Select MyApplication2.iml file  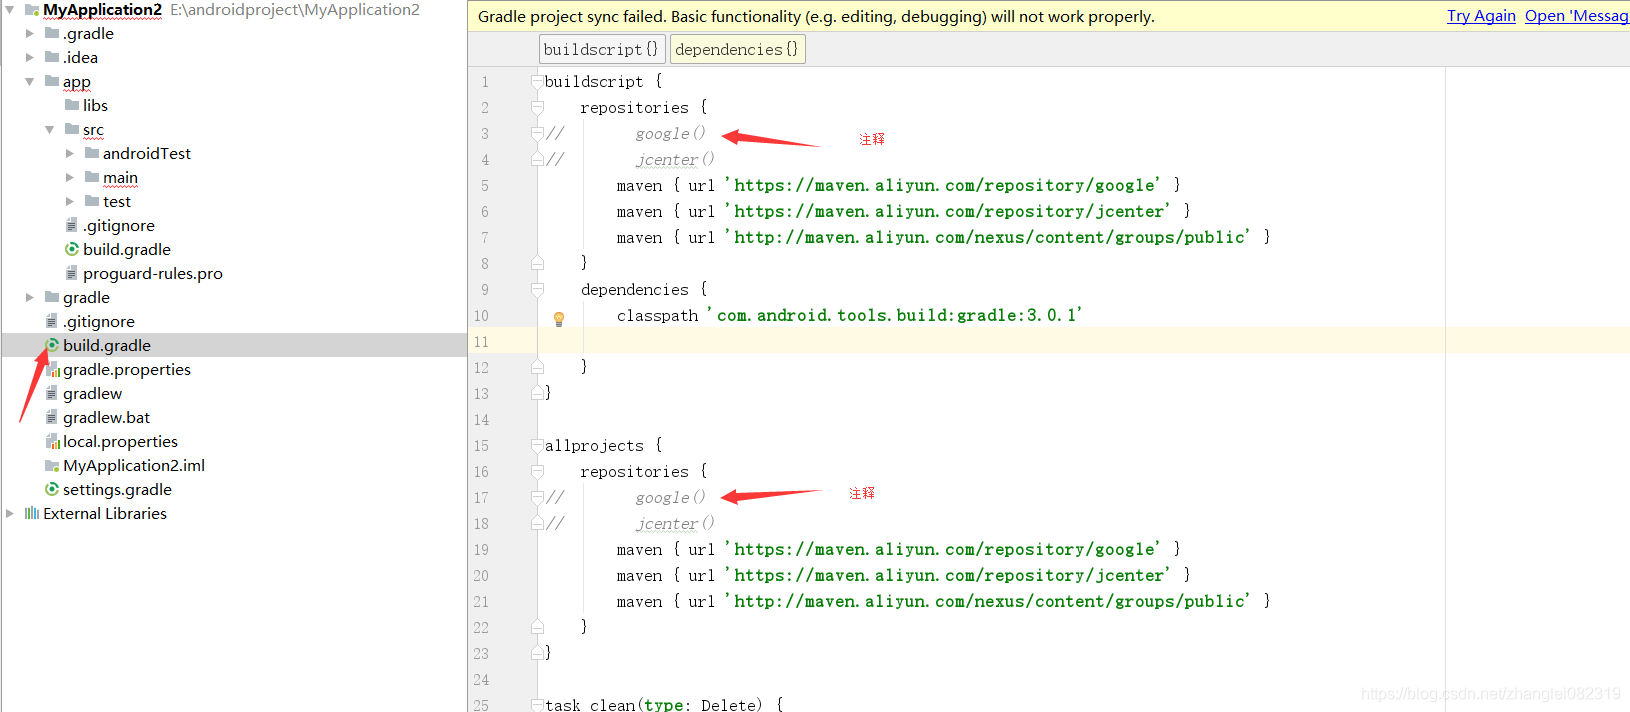pos(134,465)
